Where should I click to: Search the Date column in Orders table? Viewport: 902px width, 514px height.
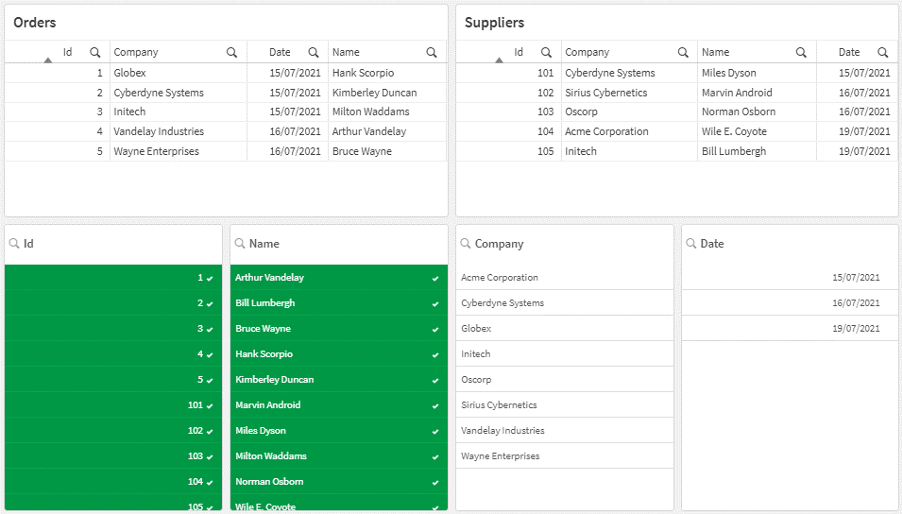pos(314,52)
